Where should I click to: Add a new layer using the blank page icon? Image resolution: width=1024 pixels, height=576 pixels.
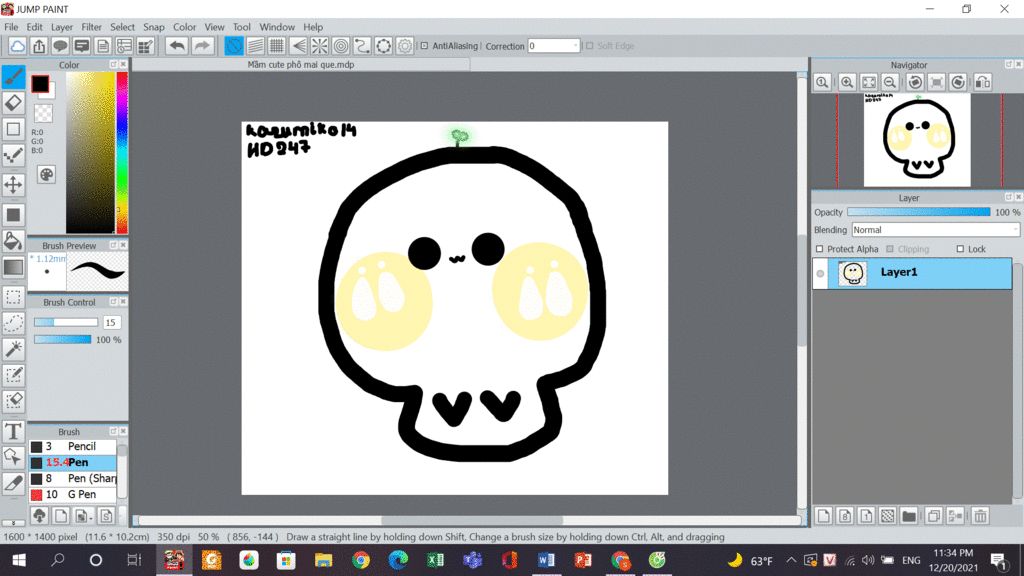(824, 516)
